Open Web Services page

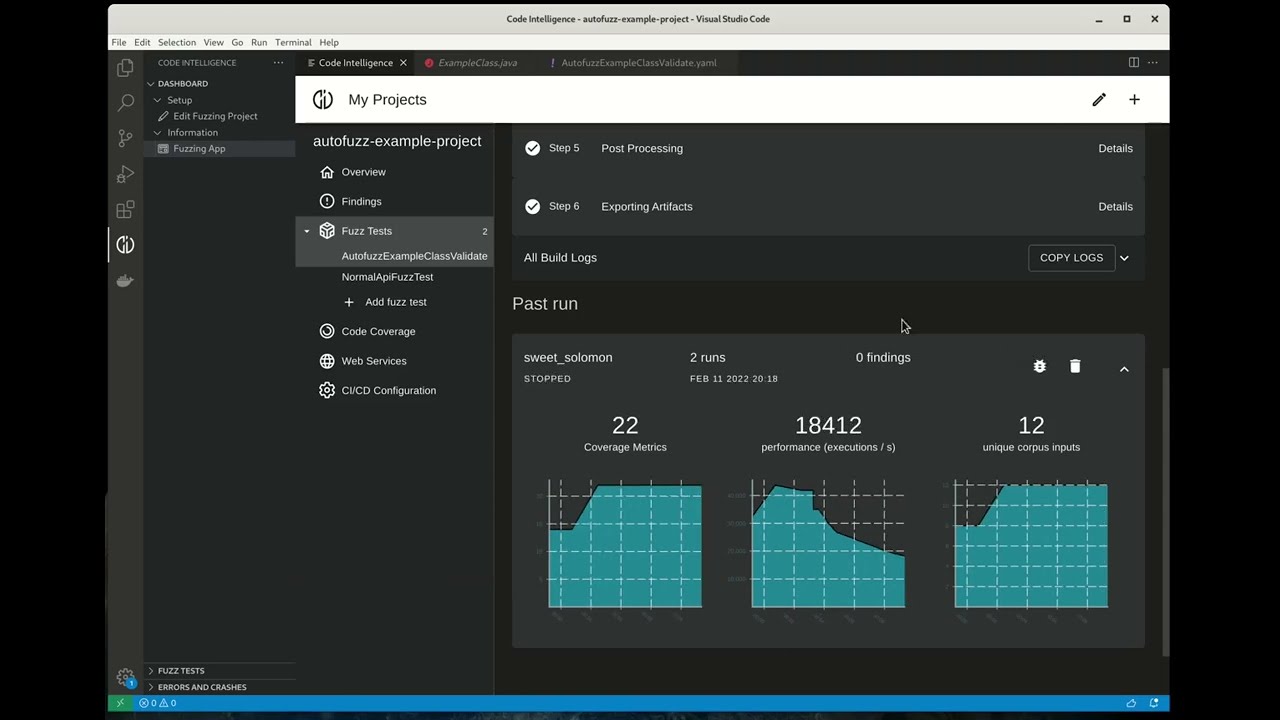(x=373, y=361)
